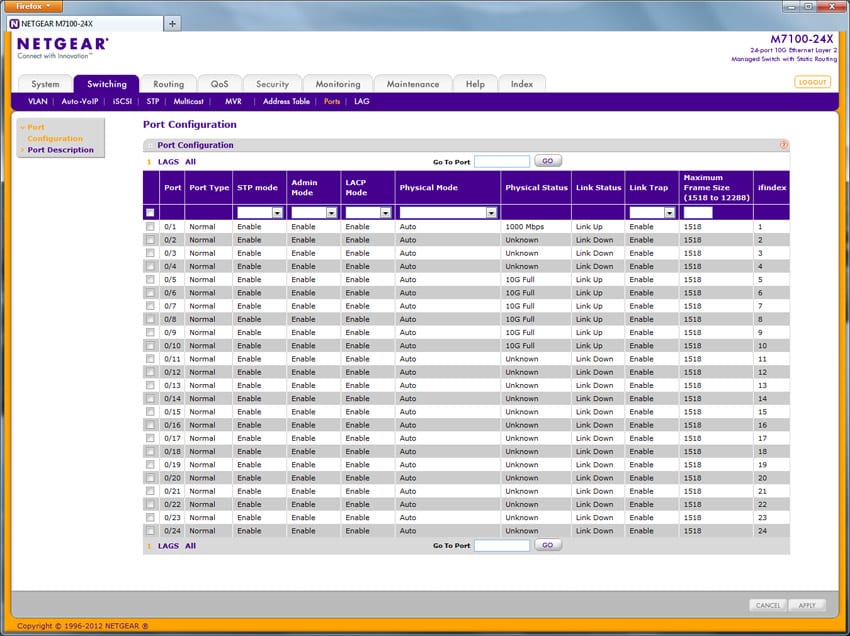Viewport: 850px width, 636px height.
Task: Focus the top Go To Port field
Action: (502, 162)
